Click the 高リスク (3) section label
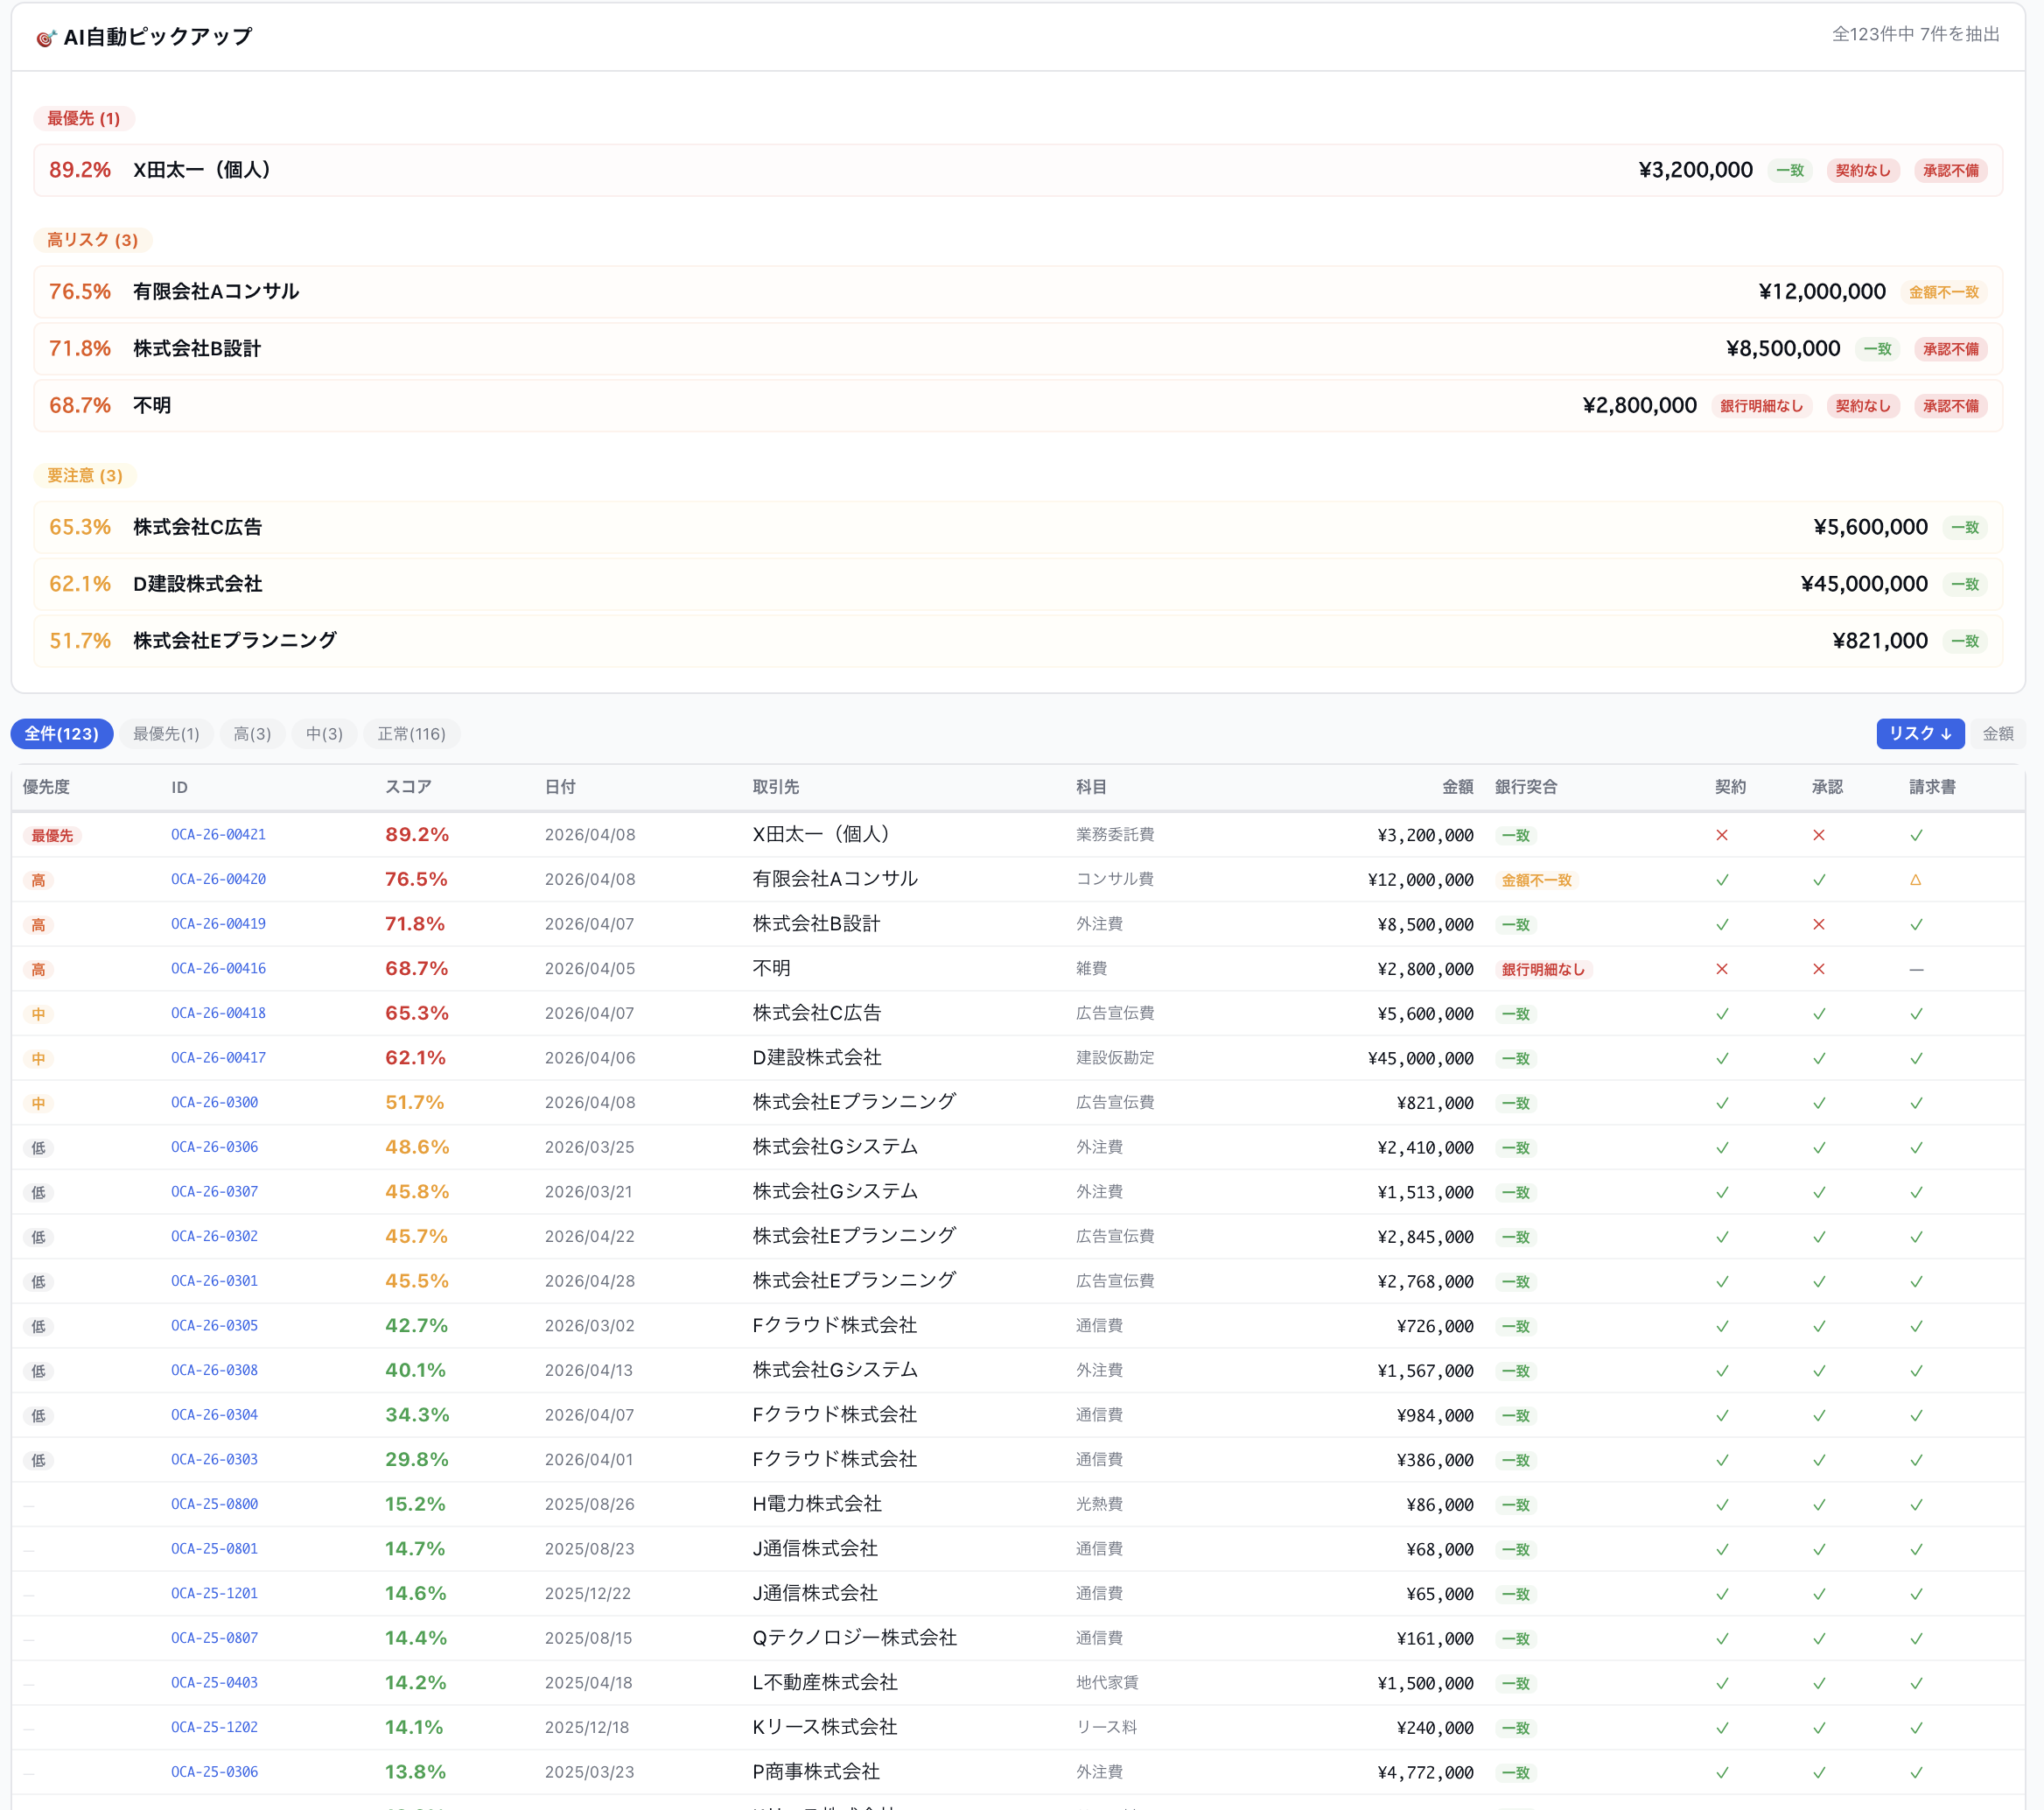2044x1810 pixels. [x=93, y=241]
